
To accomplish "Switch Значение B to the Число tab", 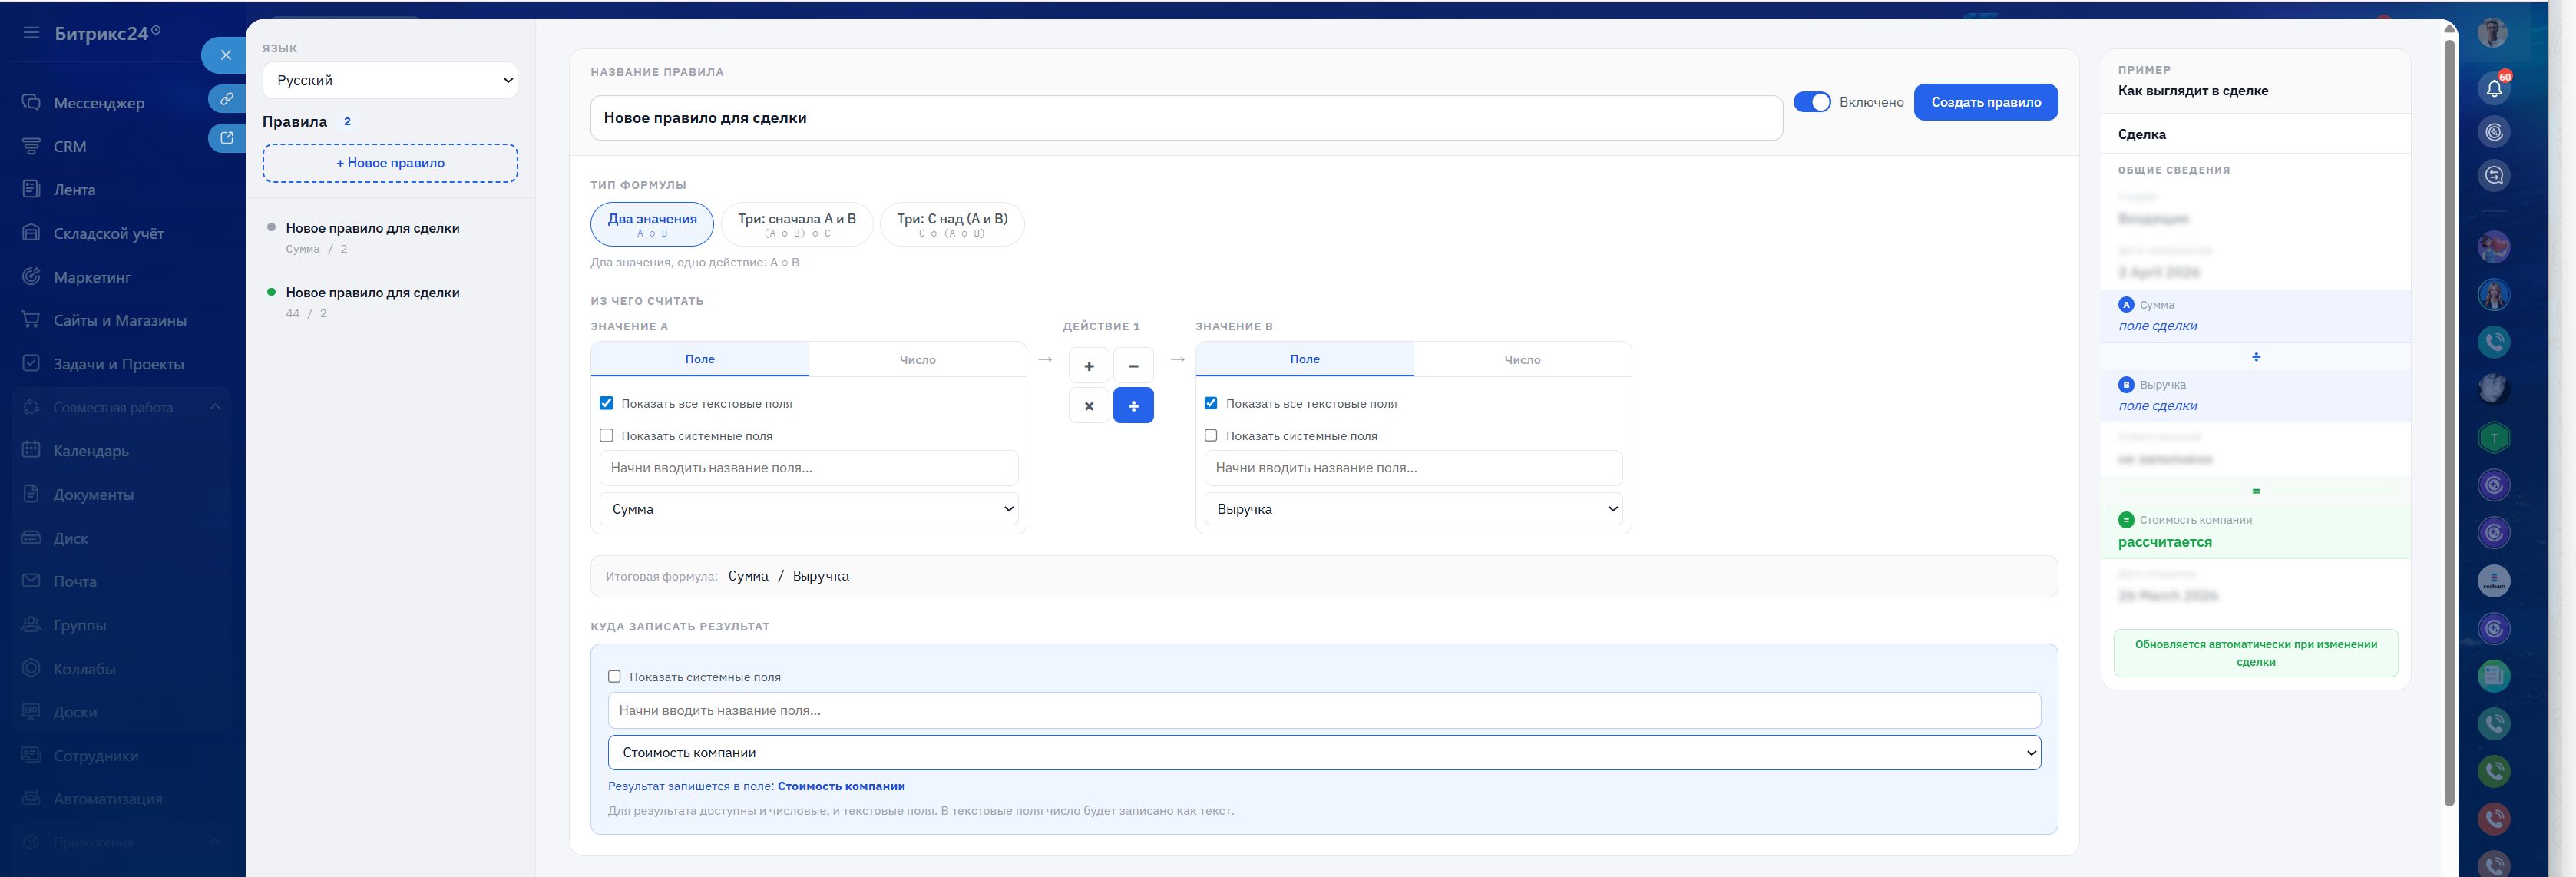I will pyautogui.click(x=1521, y=360).
